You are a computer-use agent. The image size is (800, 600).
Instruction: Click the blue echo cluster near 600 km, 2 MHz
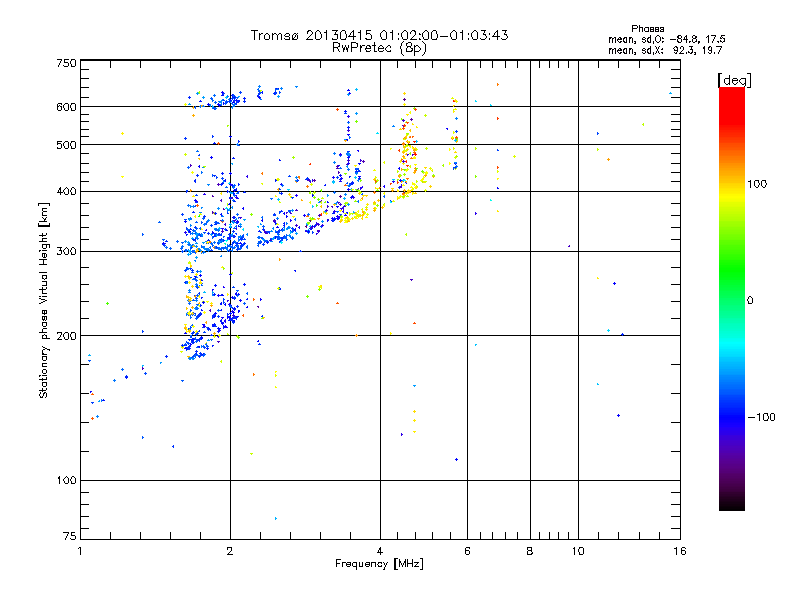(219, 98)
